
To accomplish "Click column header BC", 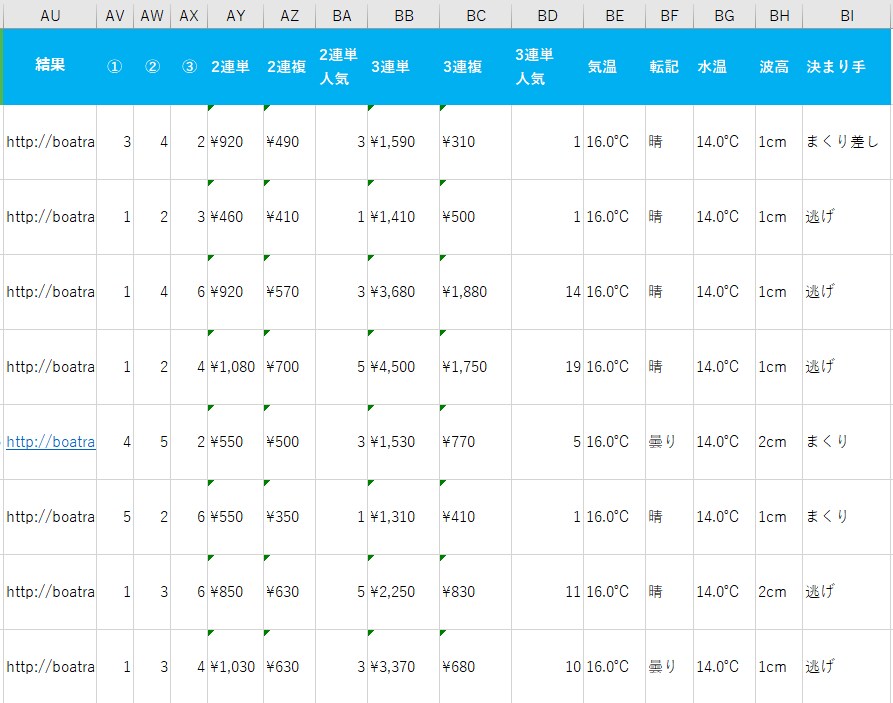I will (476, 15).
